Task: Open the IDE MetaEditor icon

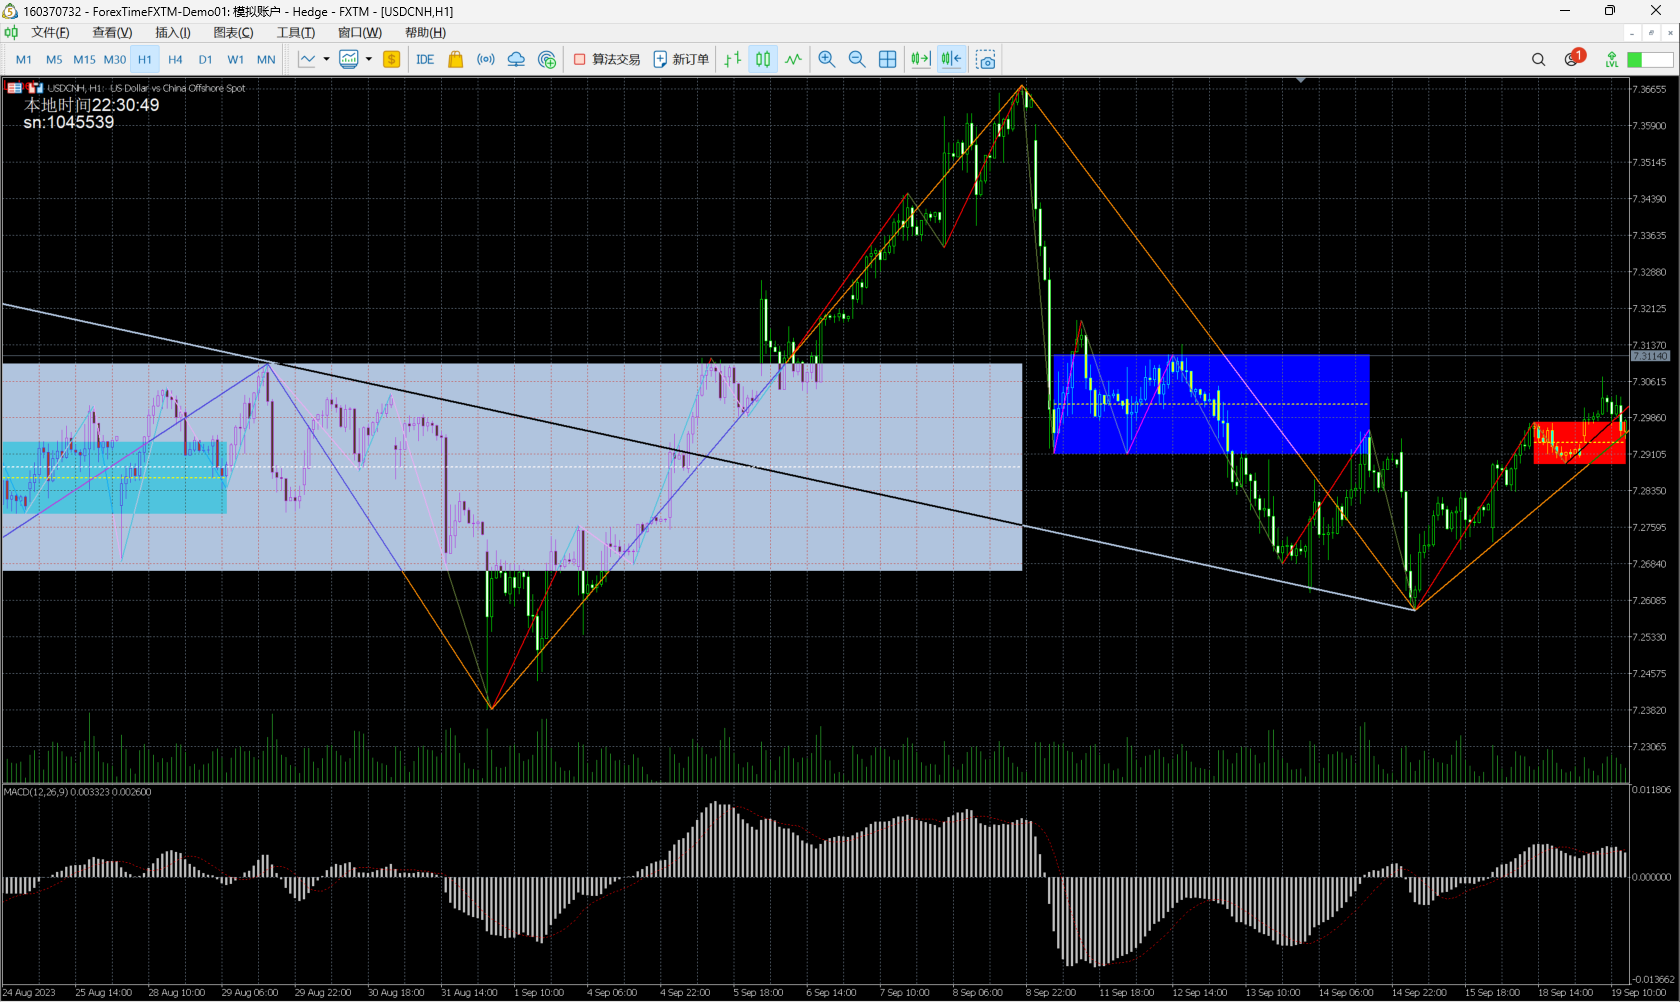Action: pos(425,60)
